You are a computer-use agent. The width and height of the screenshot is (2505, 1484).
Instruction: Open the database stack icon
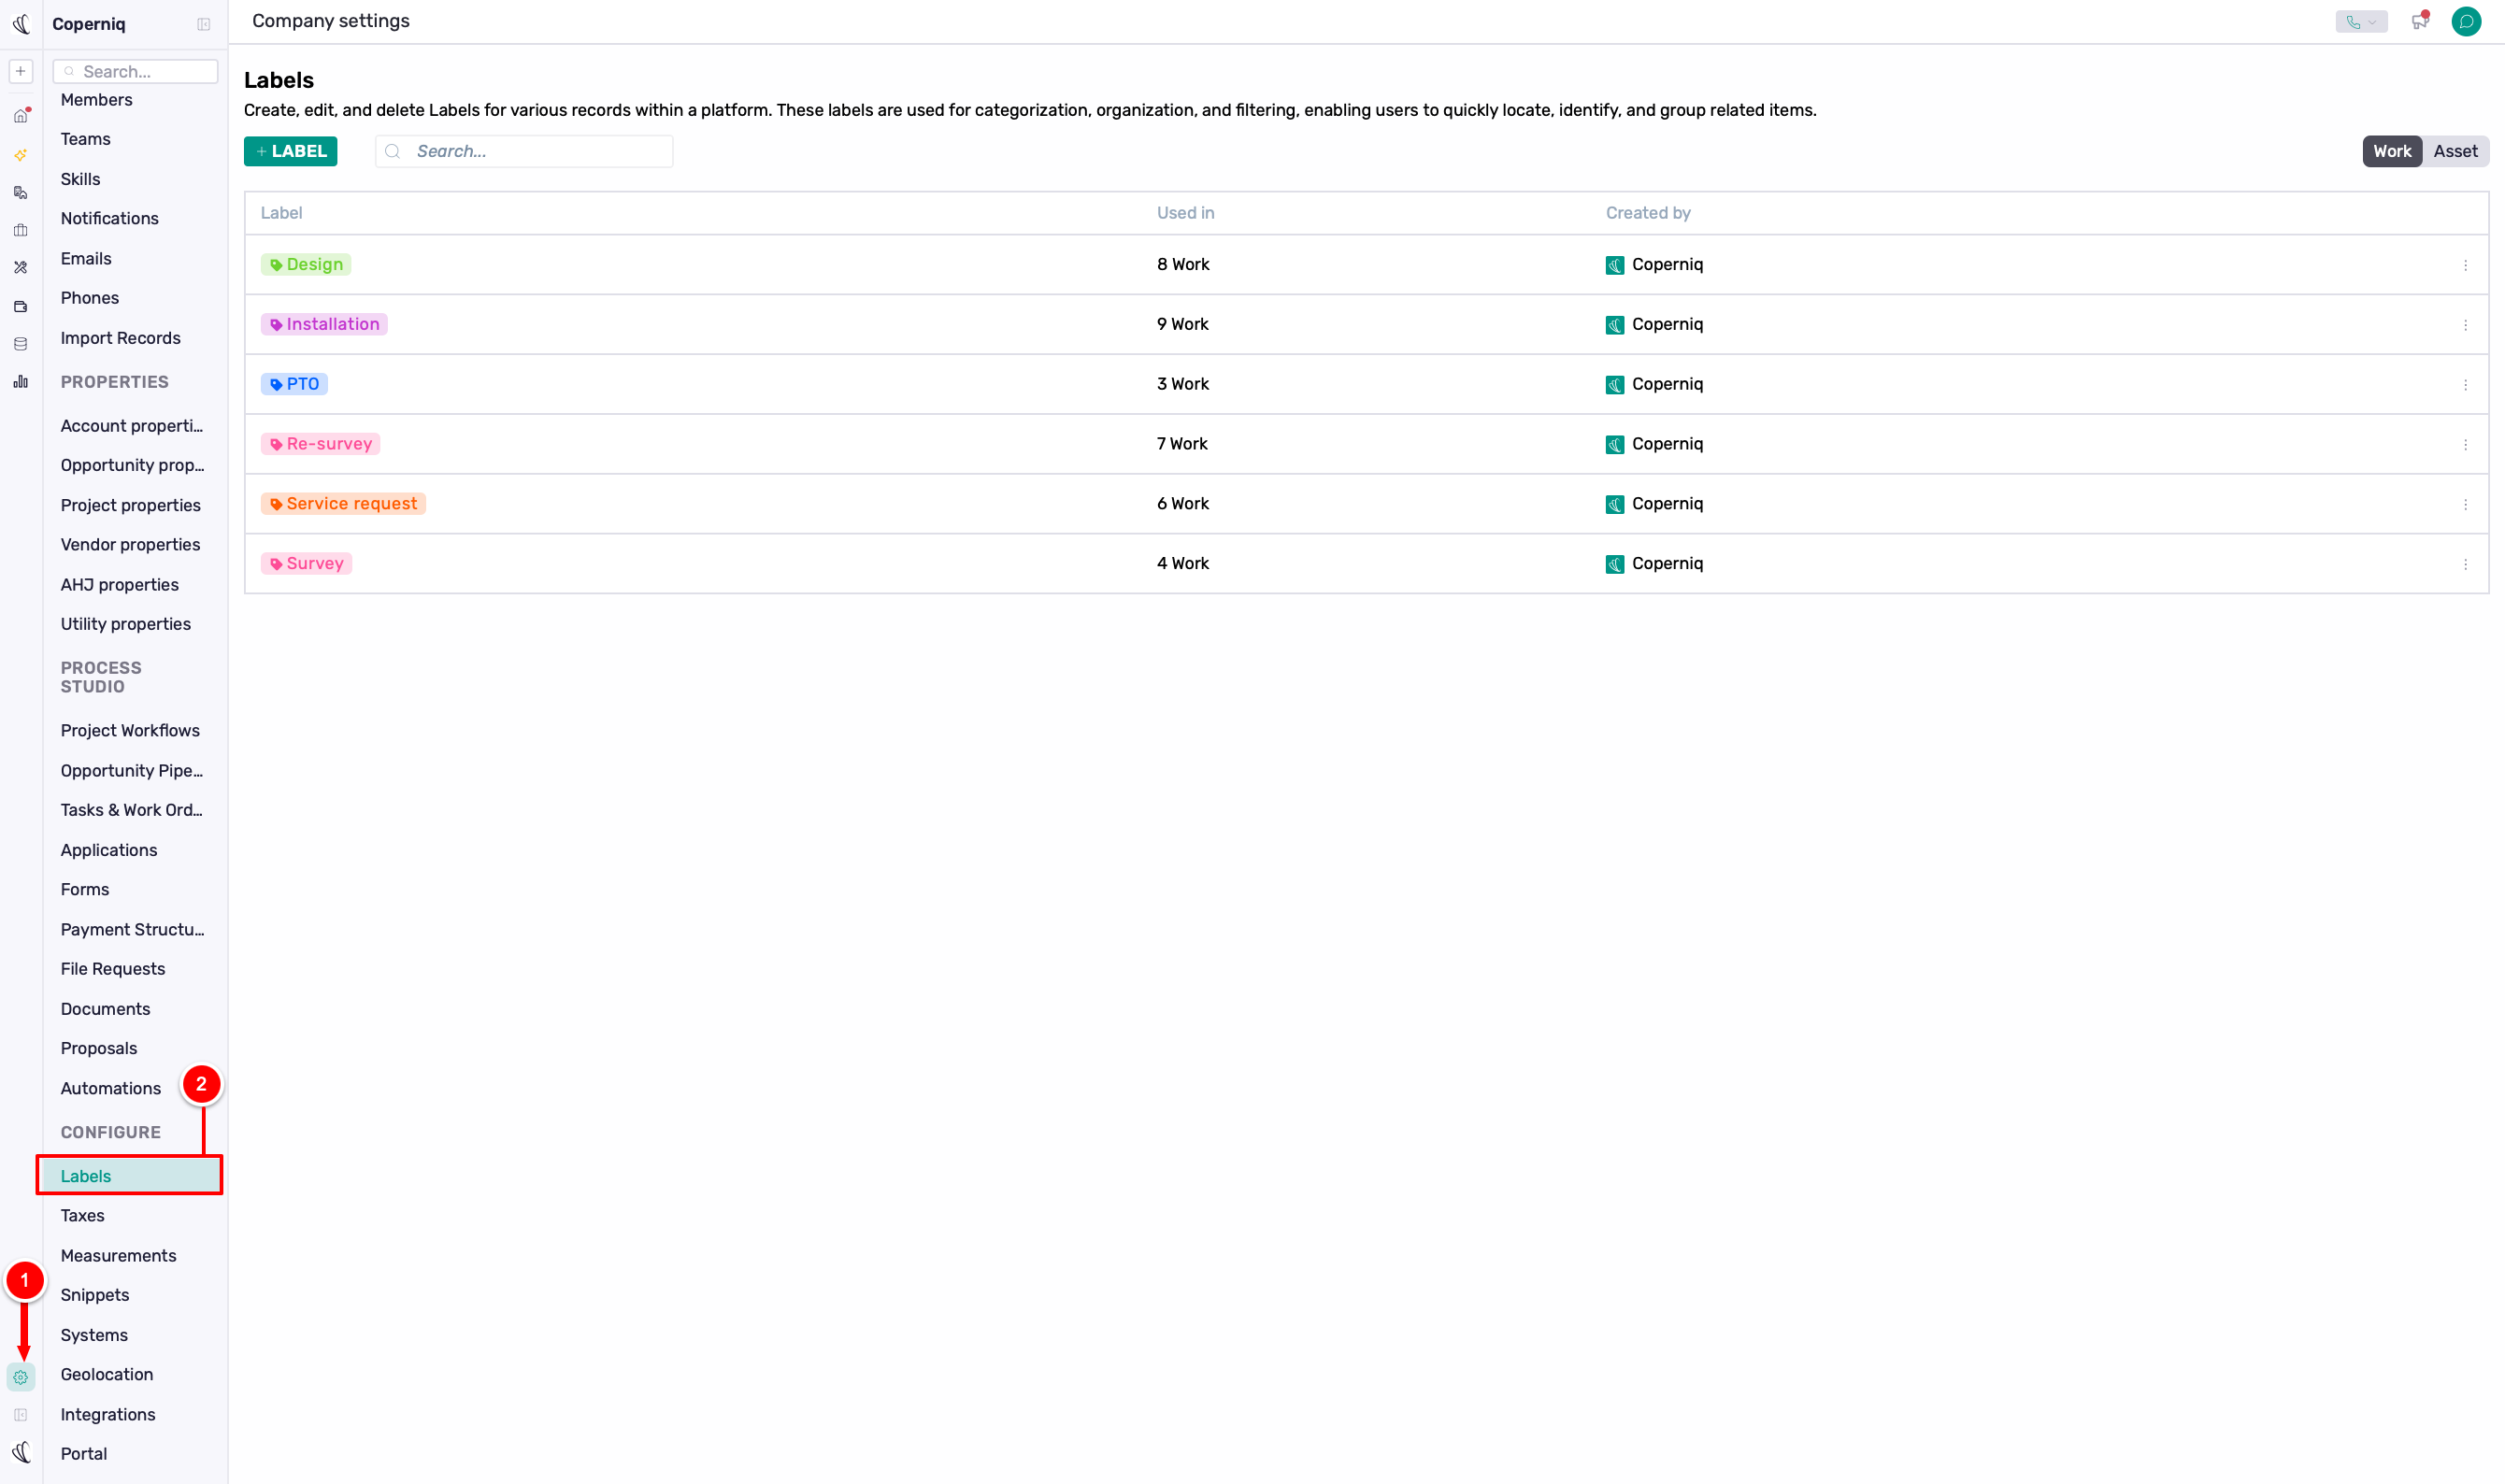[x=20, y=345]
